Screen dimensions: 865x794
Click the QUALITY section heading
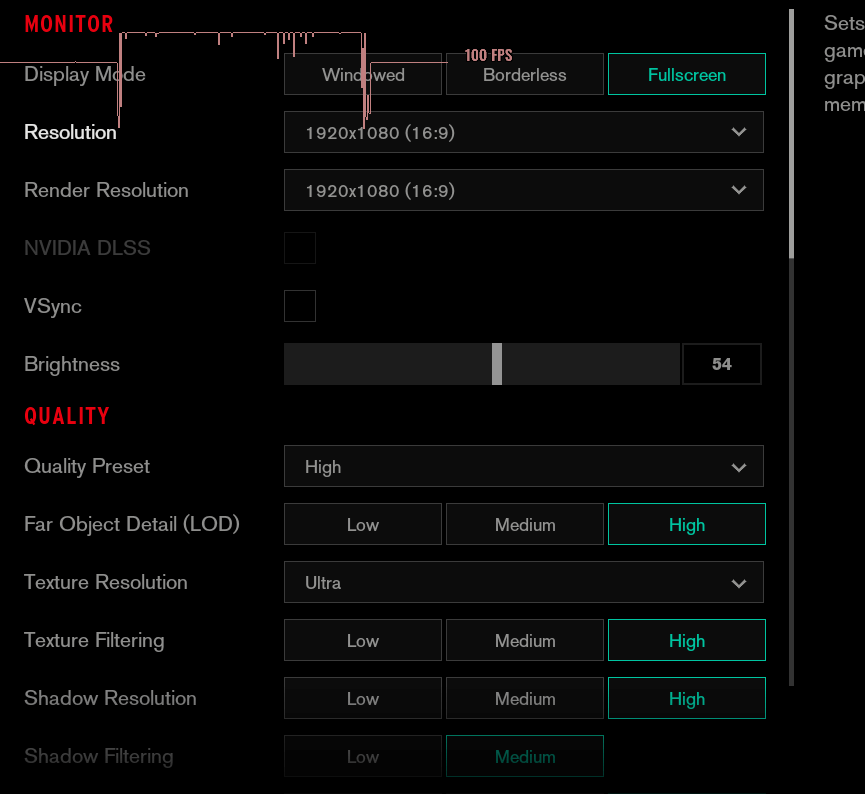click(x=67, y=416)
